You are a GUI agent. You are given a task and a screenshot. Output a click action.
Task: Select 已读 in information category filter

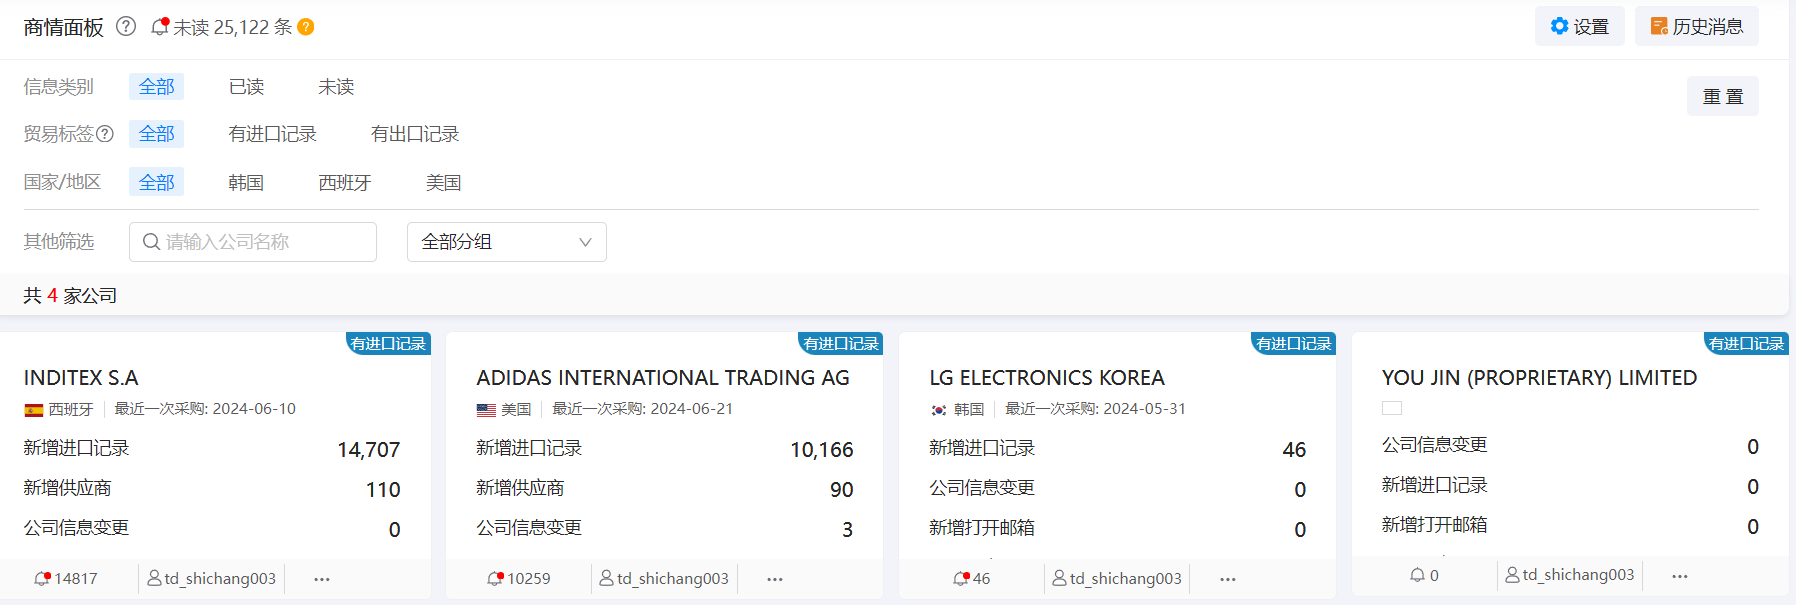pyautogui.click(x=246, y=87)
